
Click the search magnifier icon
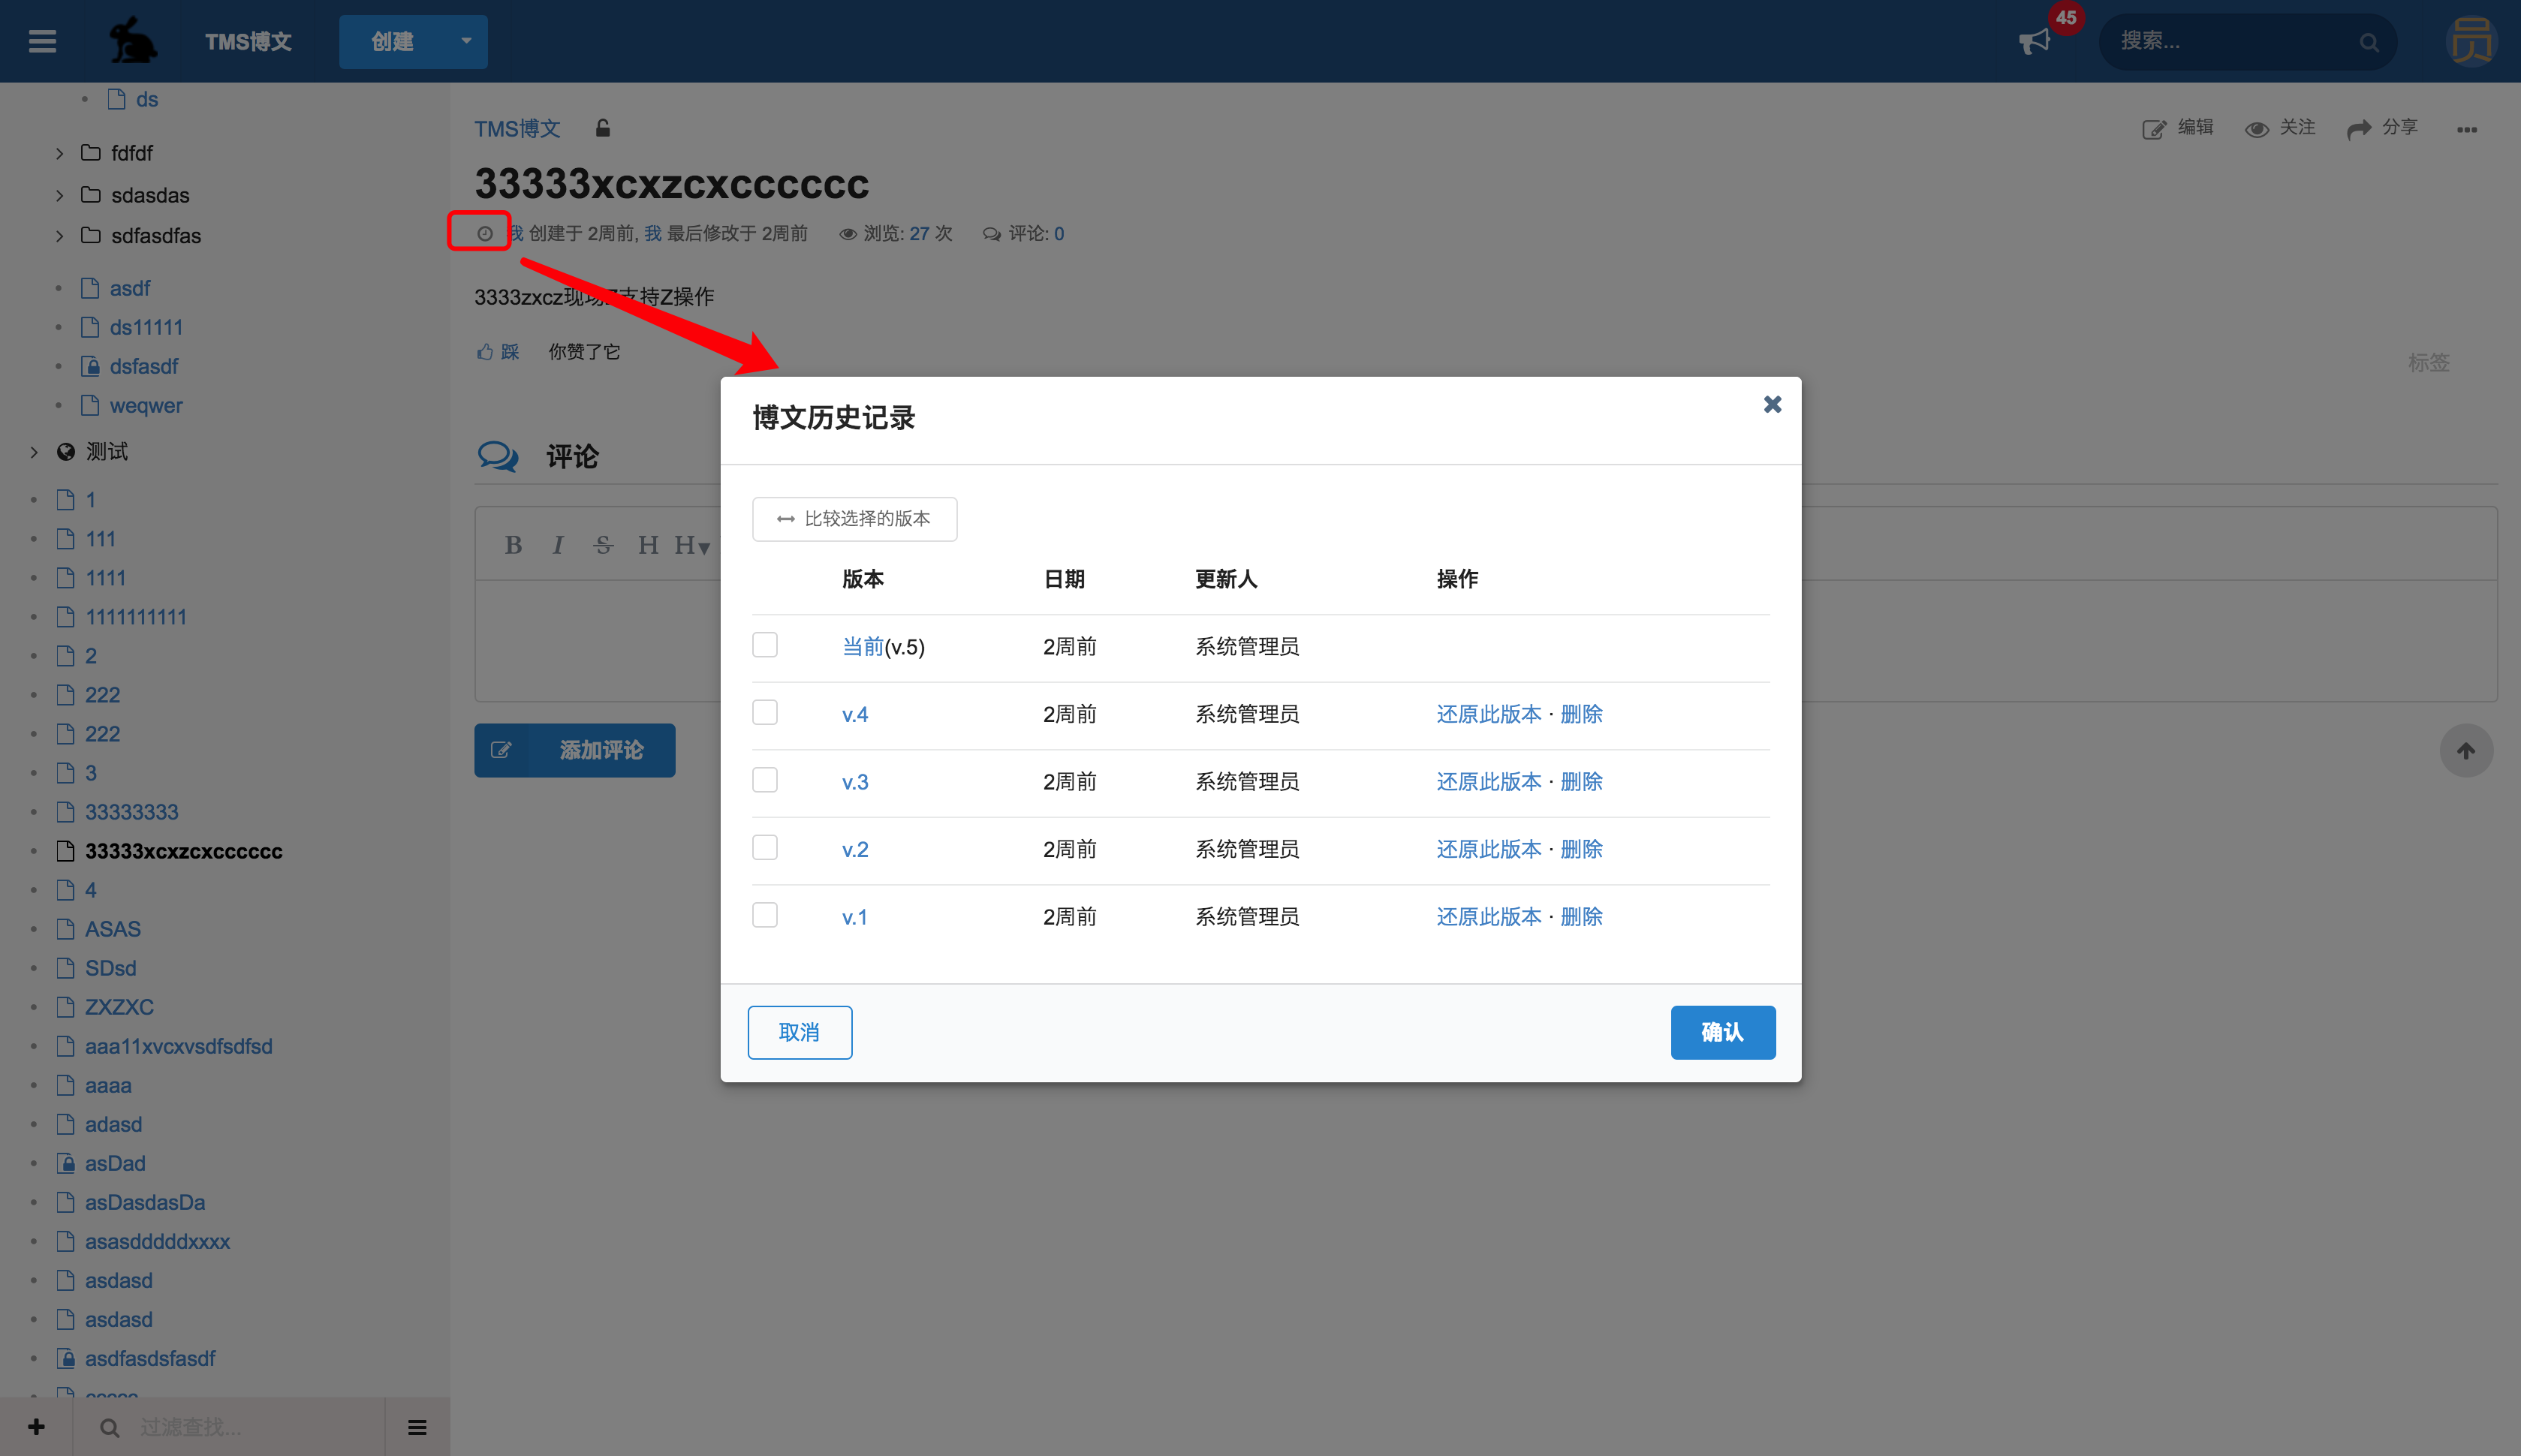coord(2369,42)
